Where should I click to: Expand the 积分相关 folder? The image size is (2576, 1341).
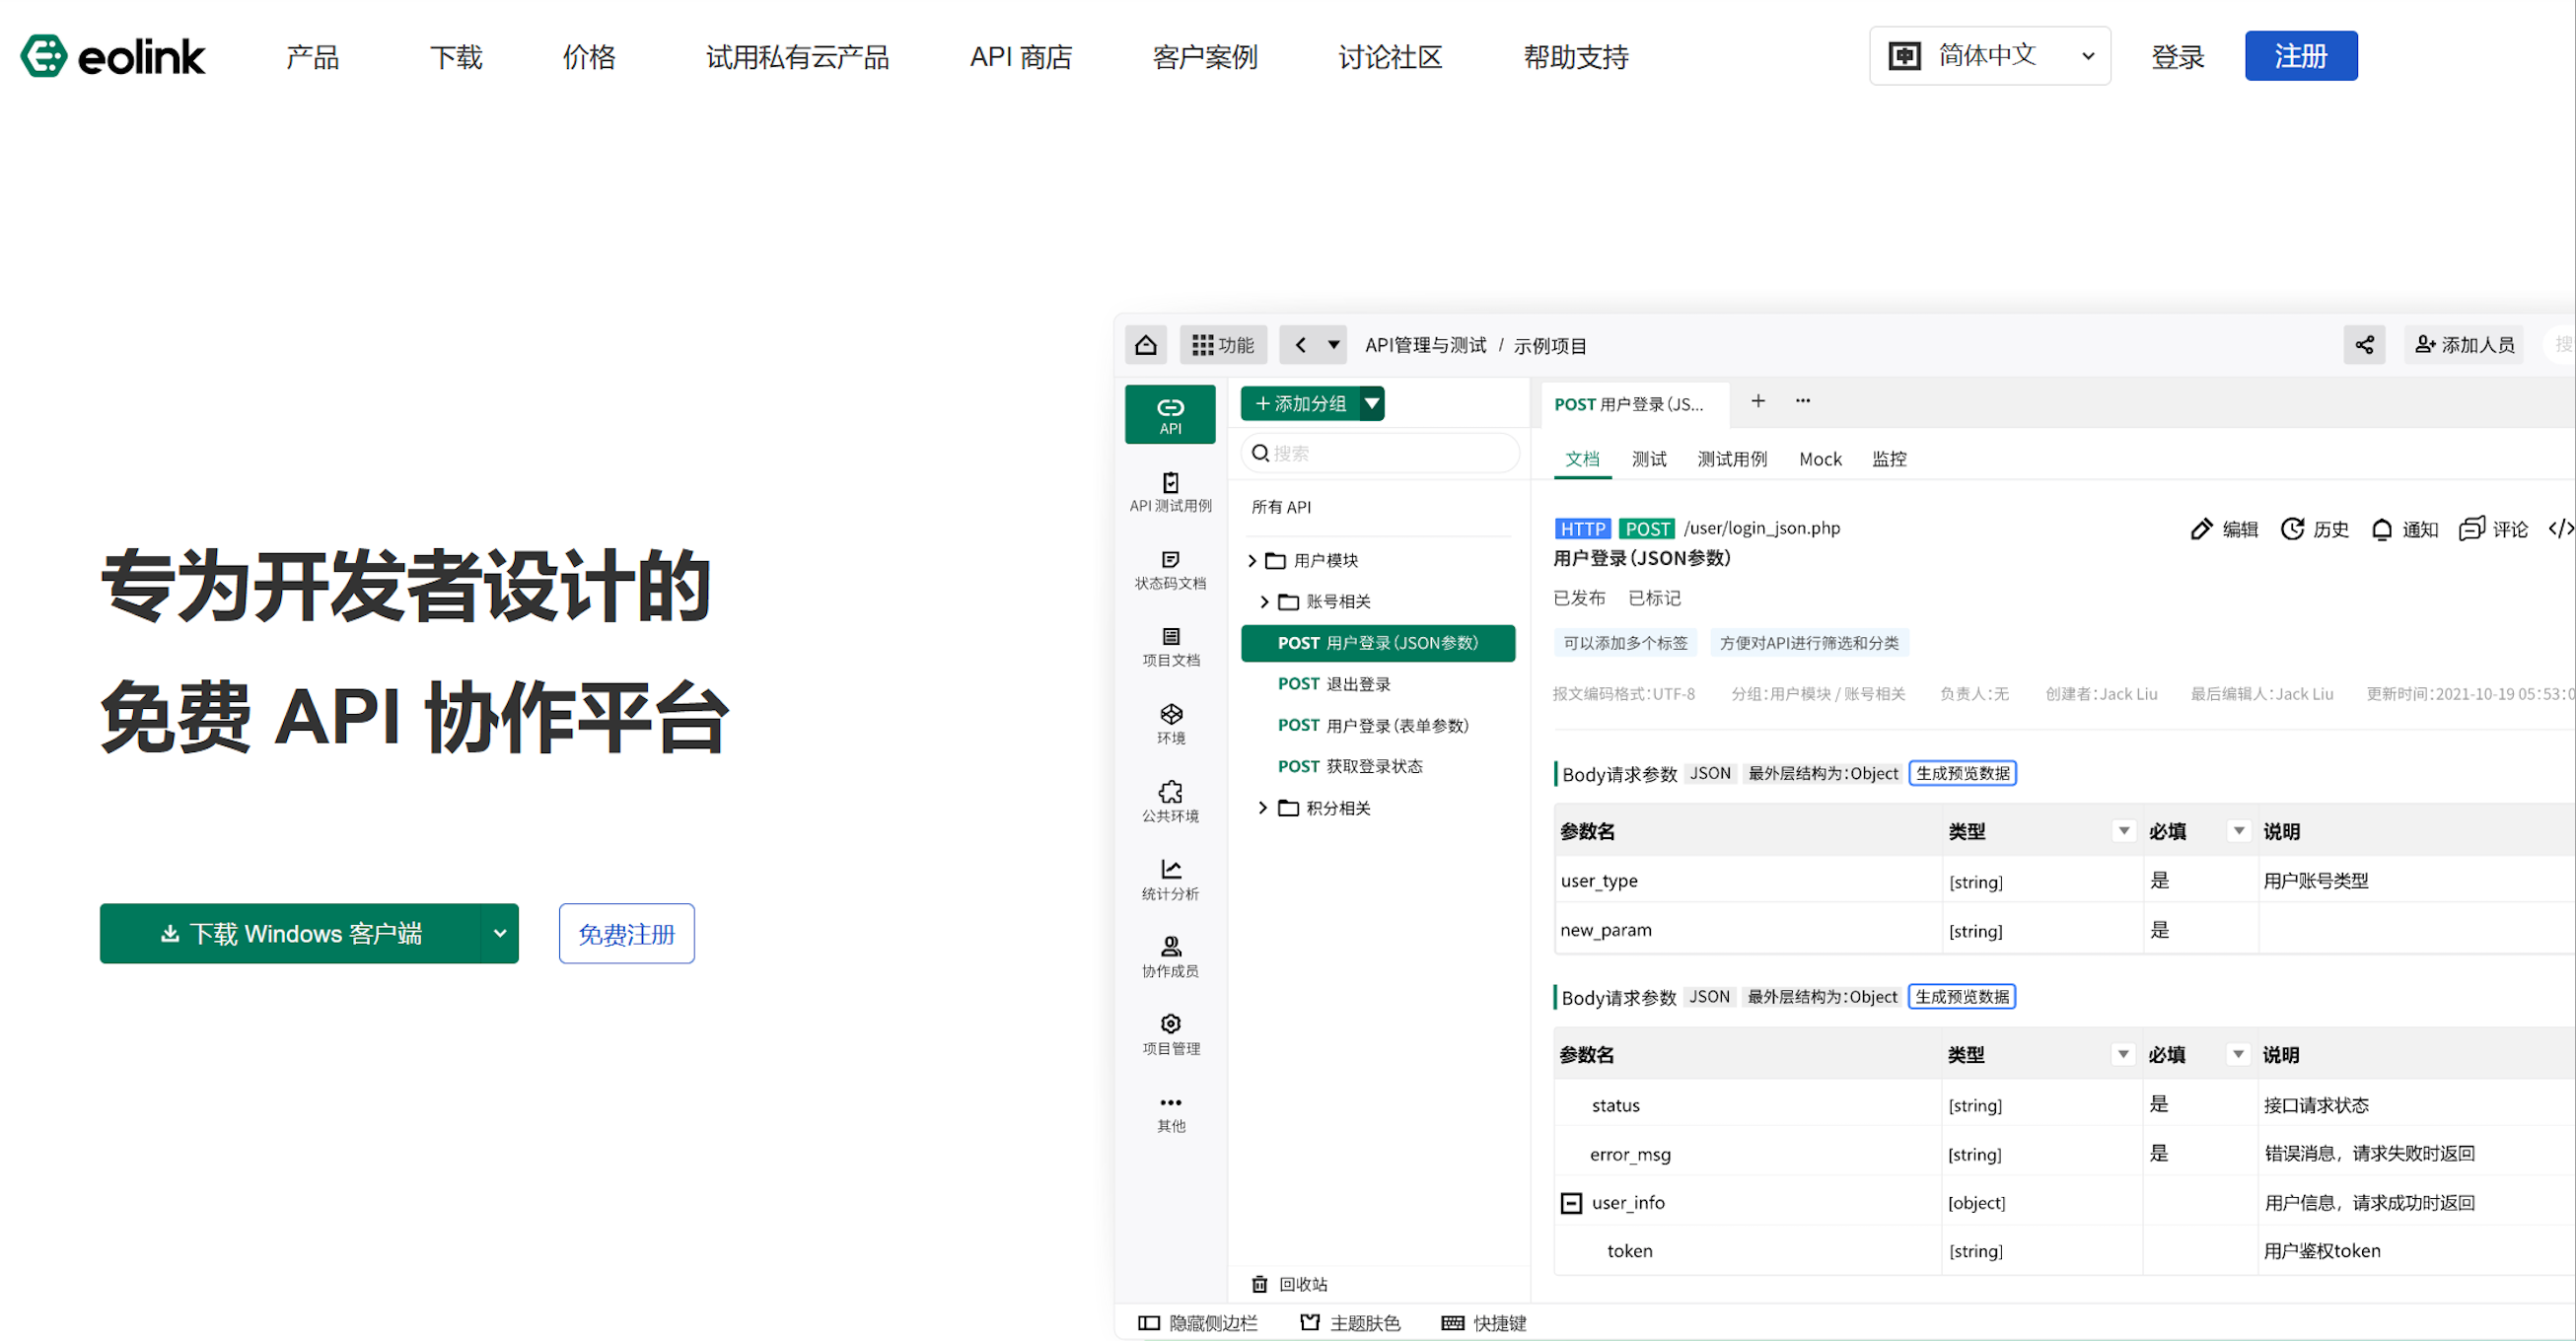pyautogui.click(x=1263, y=808)
